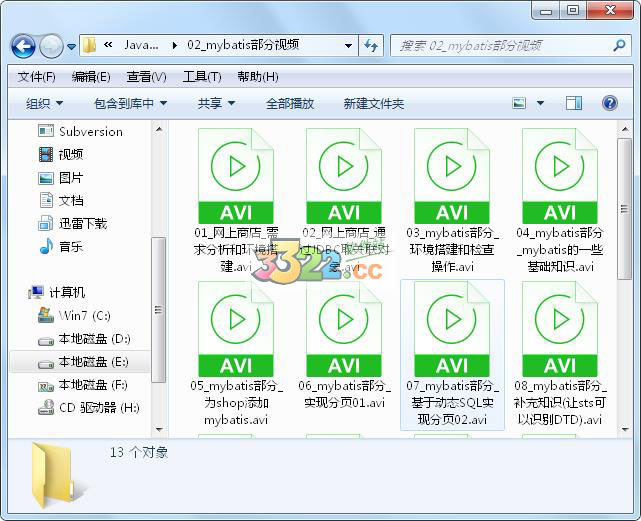Select 05_mybatis部分_为shop添加mybatis.avi icon
This screenshot has height=521, width=641.
236,329
